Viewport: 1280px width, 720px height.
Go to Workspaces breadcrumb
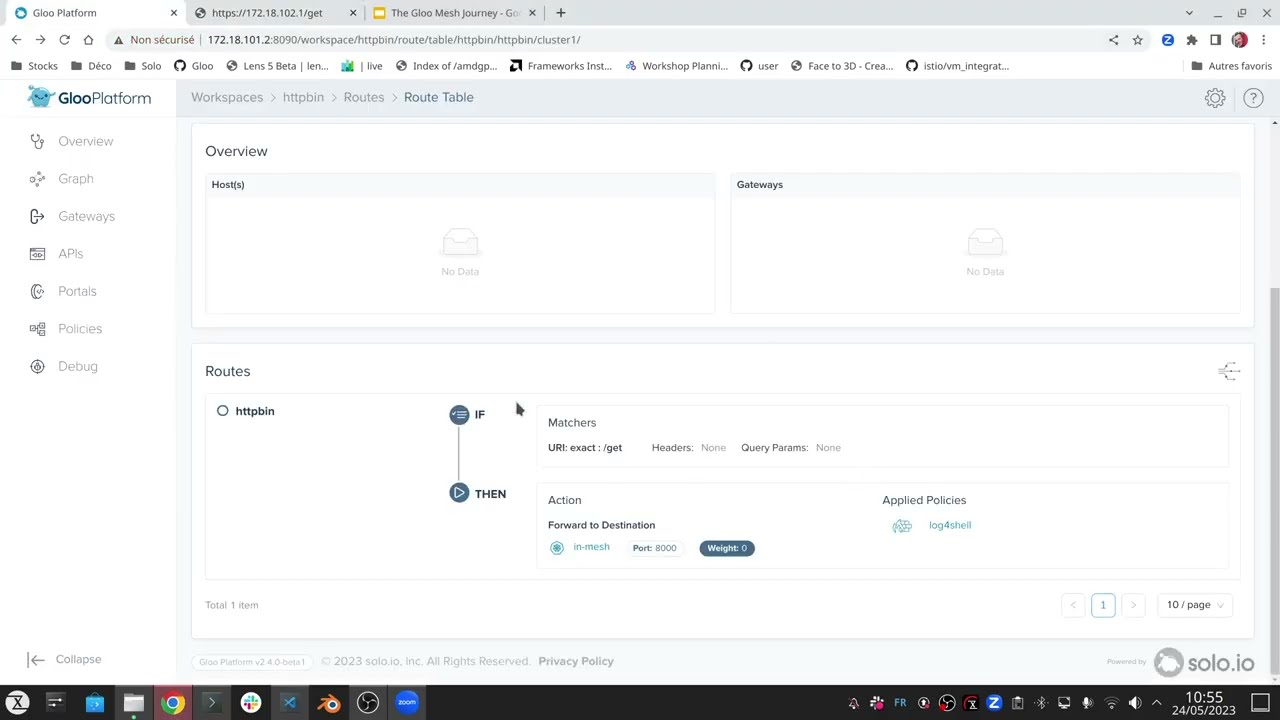[227, 97]
